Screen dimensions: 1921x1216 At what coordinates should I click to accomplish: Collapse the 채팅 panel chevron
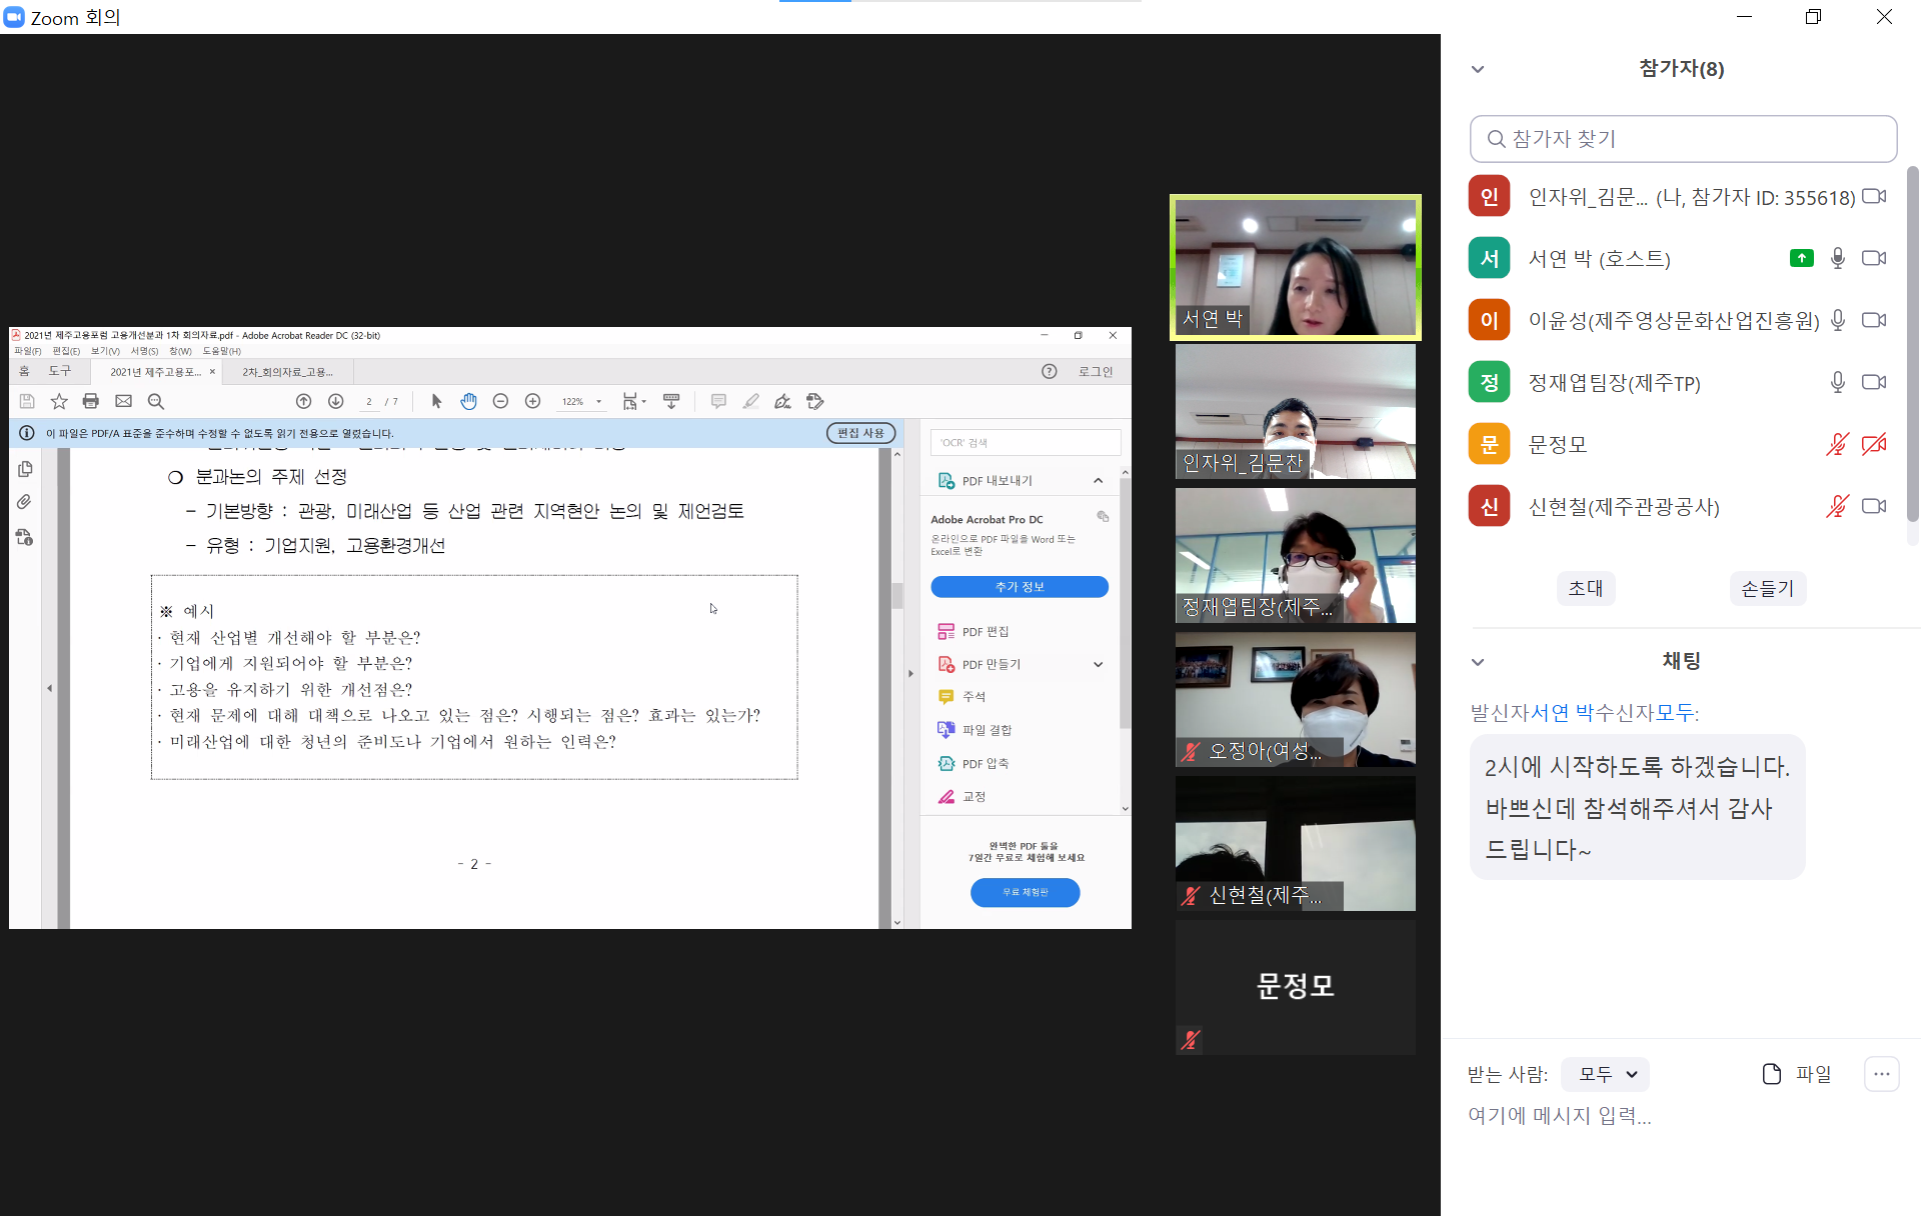1478,662
